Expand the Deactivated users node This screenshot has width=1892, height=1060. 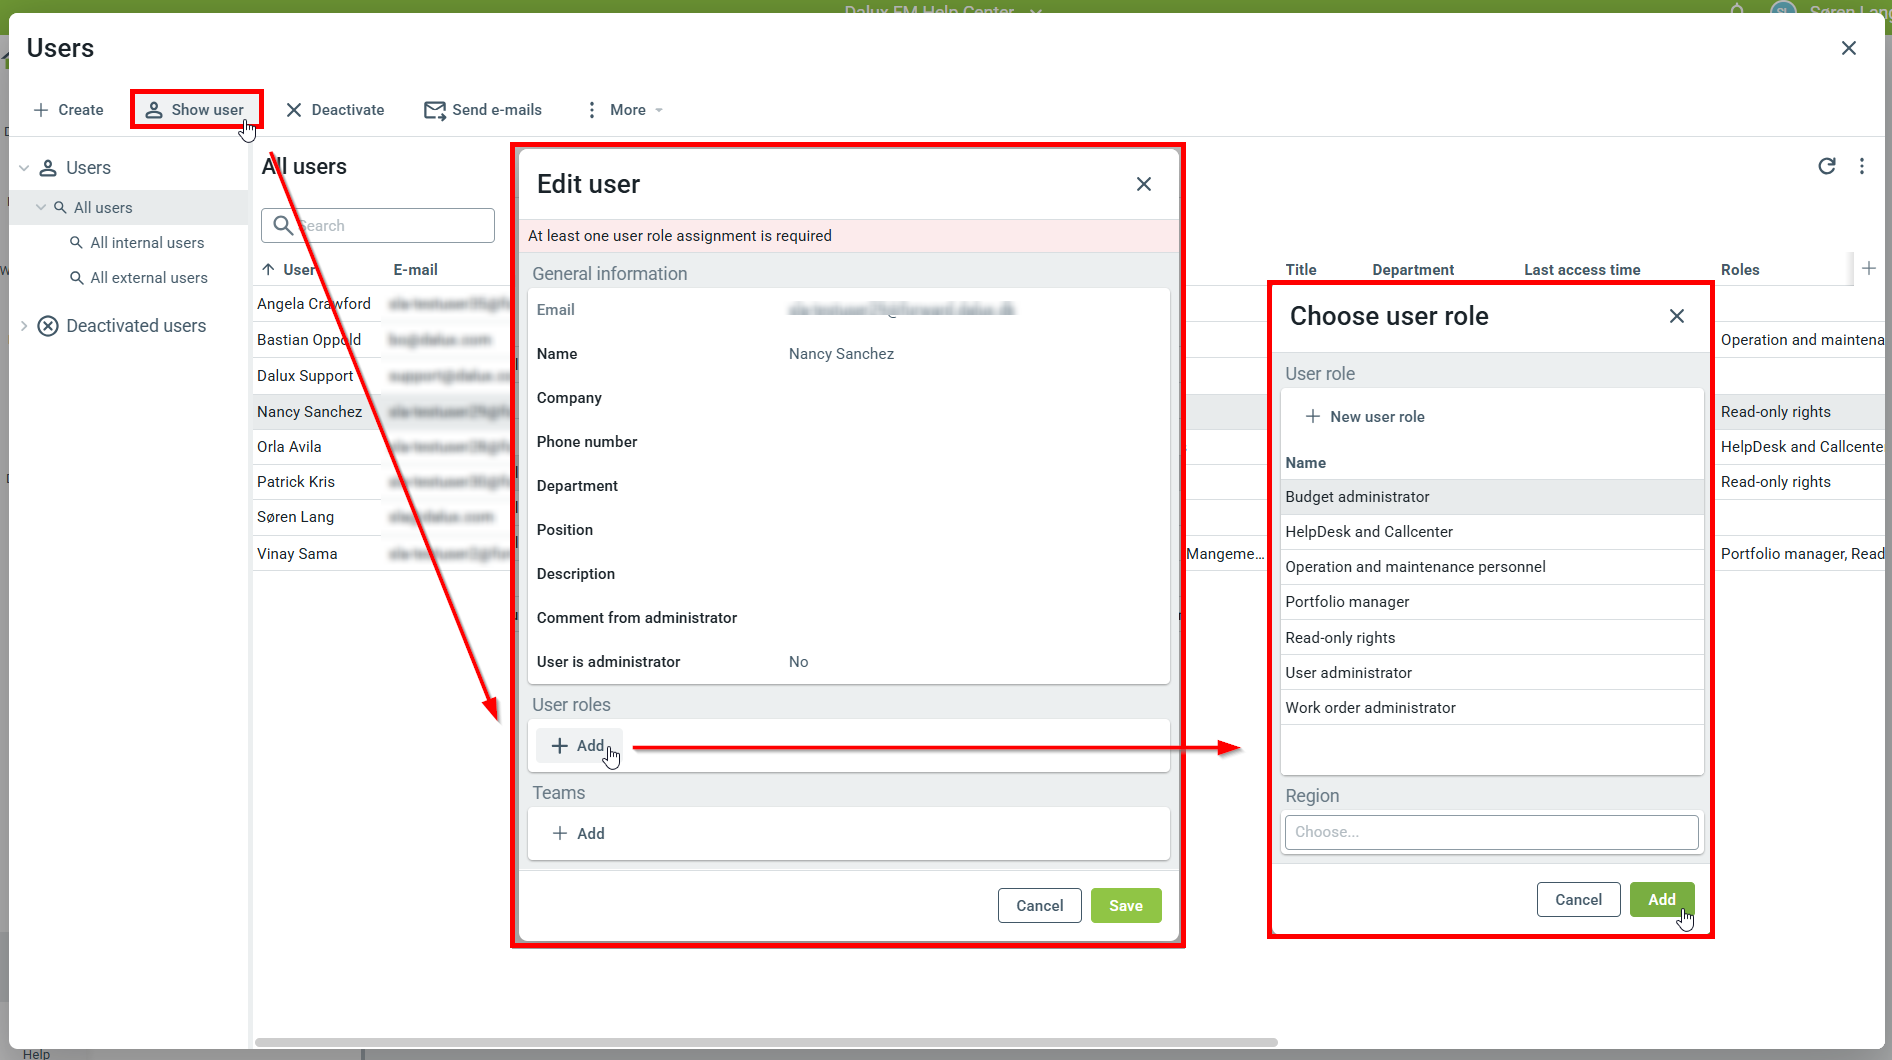pos(24,326)
